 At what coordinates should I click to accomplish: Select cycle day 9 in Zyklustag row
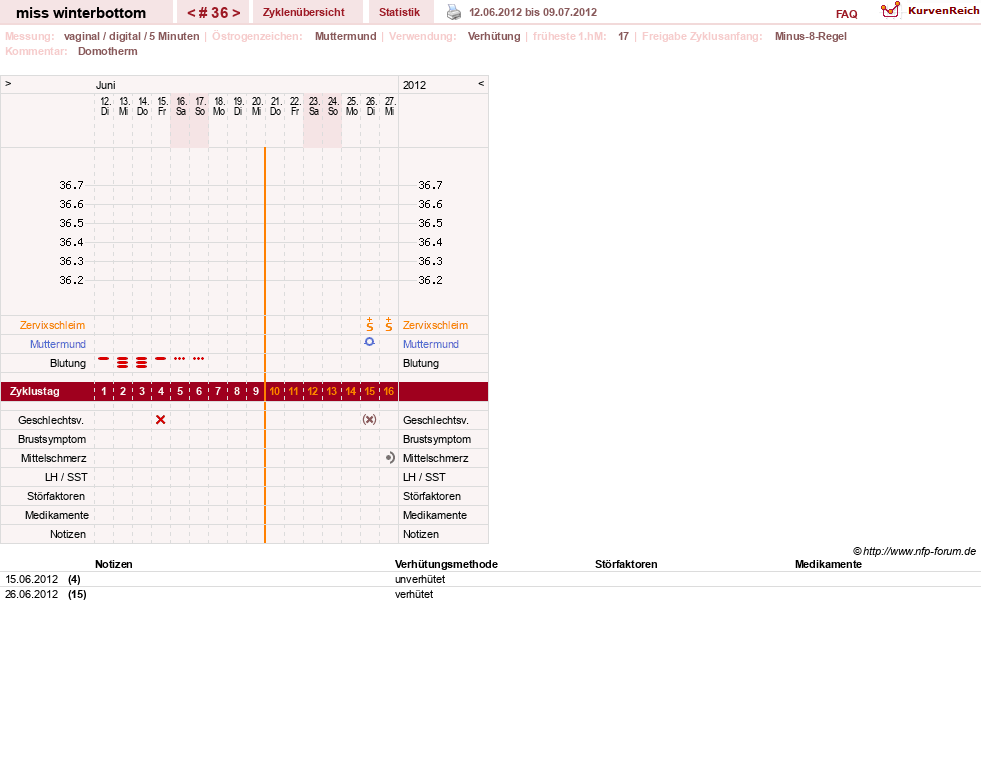tap(256, 392)
